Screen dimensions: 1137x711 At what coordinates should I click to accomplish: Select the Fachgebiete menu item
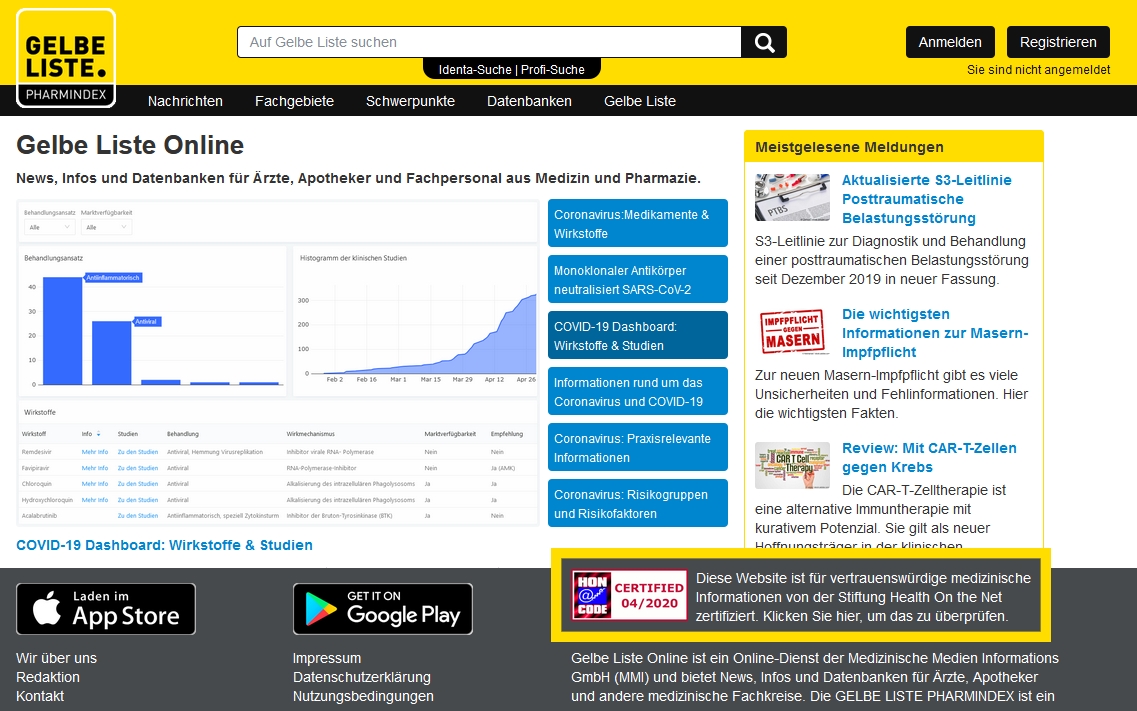pyautogui.click(x=294, y=101)
